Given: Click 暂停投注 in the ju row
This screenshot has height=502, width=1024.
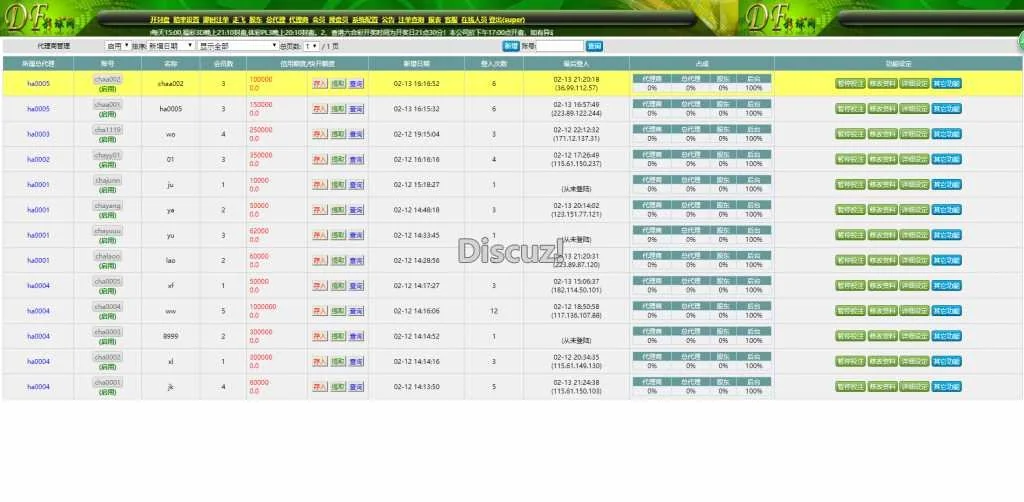Looking at the screenshot, I should tap(850, 185).
